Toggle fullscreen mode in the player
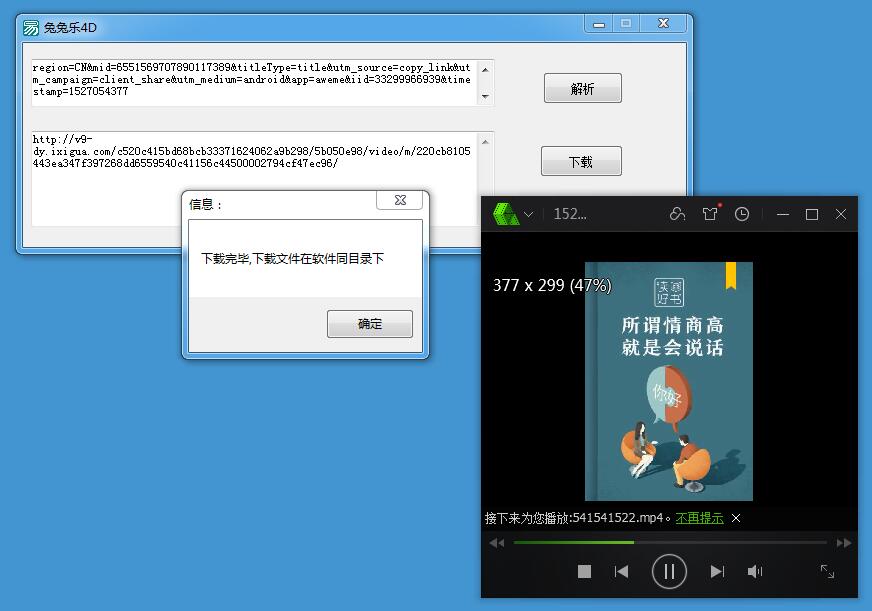The width and height of the screenshot is (872, 611). (827, 571)
